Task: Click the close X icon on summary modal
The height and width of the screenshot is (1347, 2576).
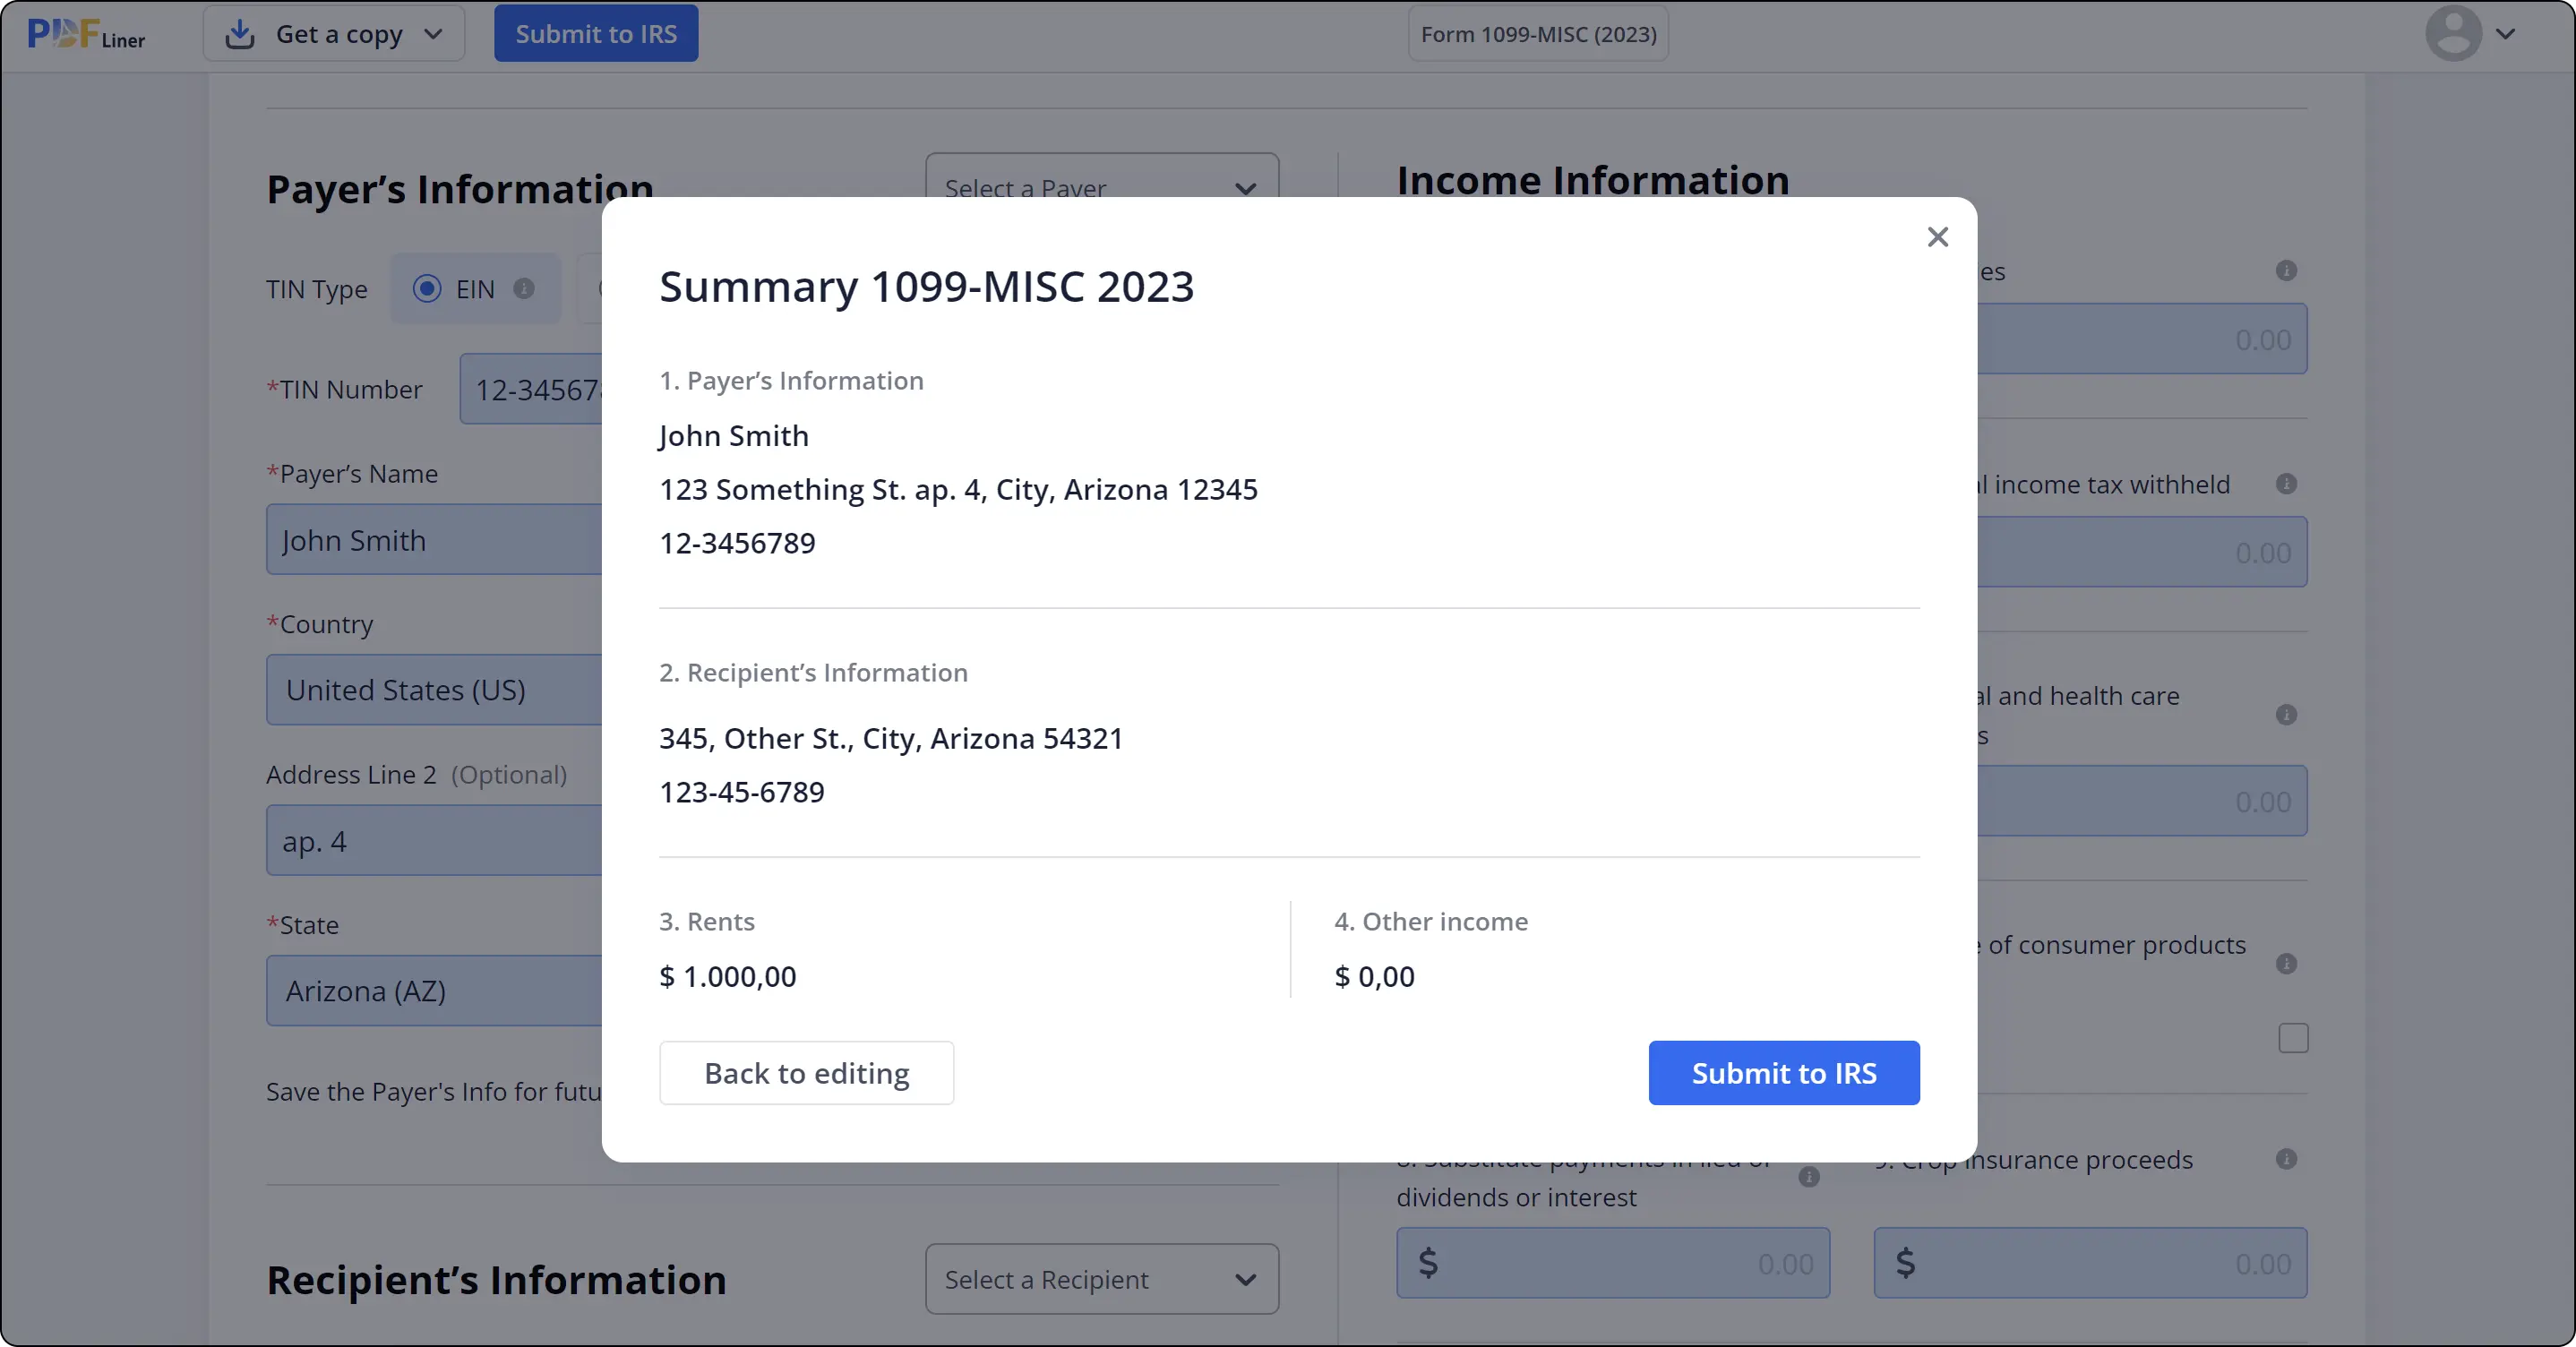Action: 1937,236
